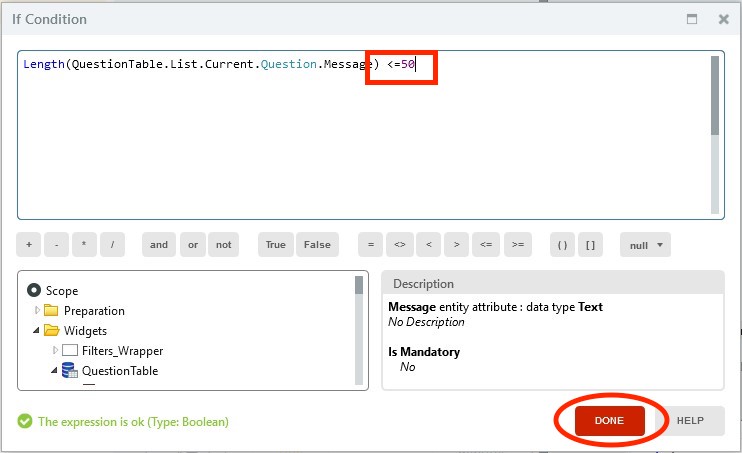The width and height of the screenshot is (742, 453).
Task: Select the QuestionTable tree item
Action: tap(120, 371)
